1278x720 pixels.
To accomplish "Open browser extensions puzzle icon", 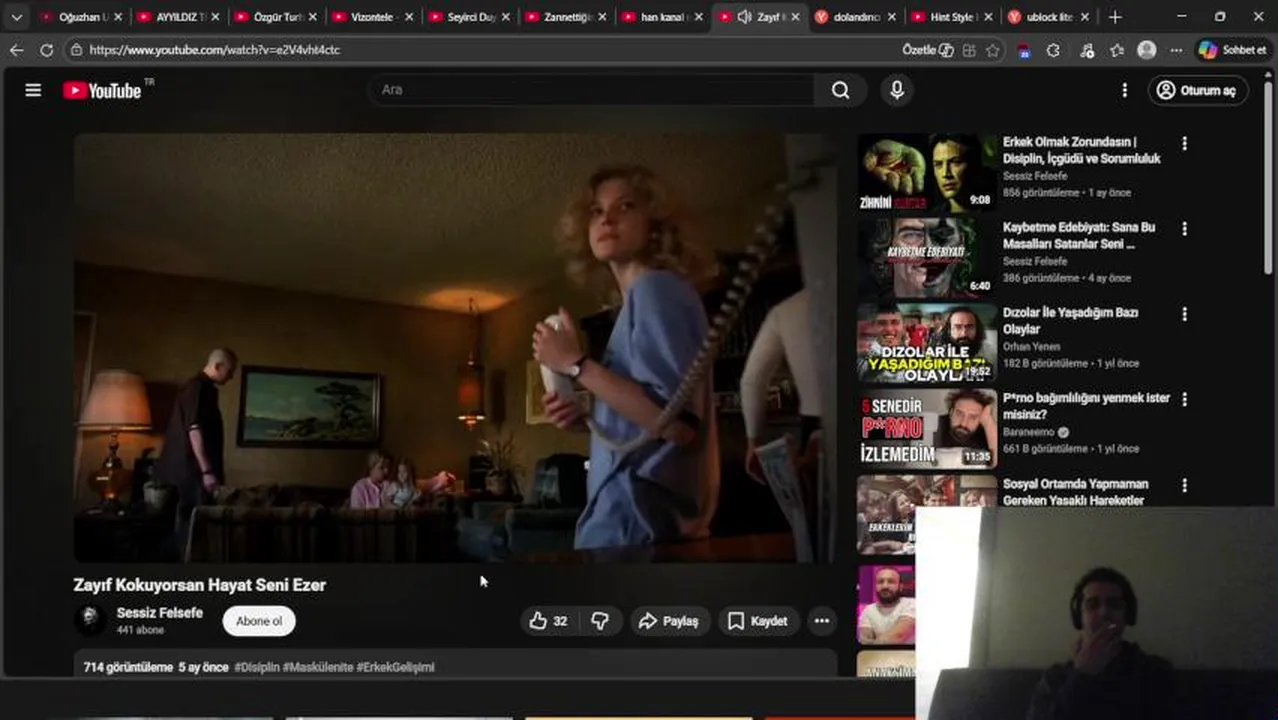I will 1053,50.
